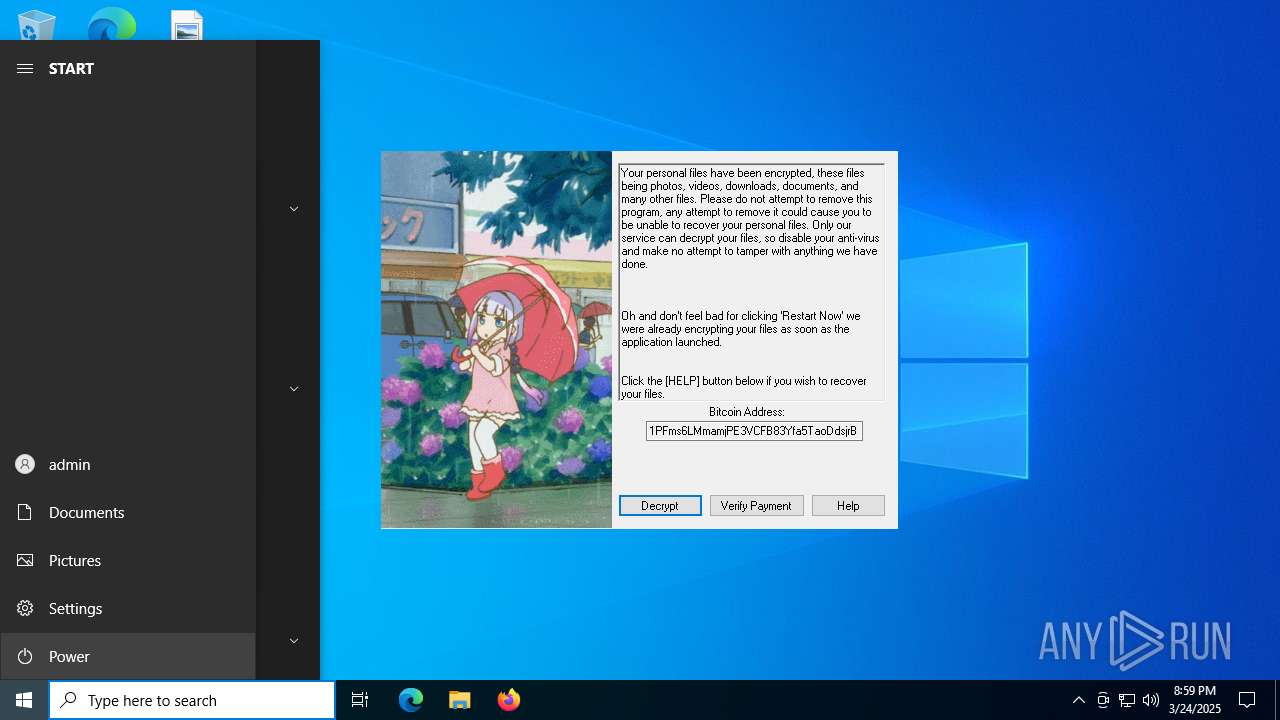Viewport: 1280px width, 720px height.
Task: Open the Help button in ransom dialog
Action: click(x=848, y=506)
